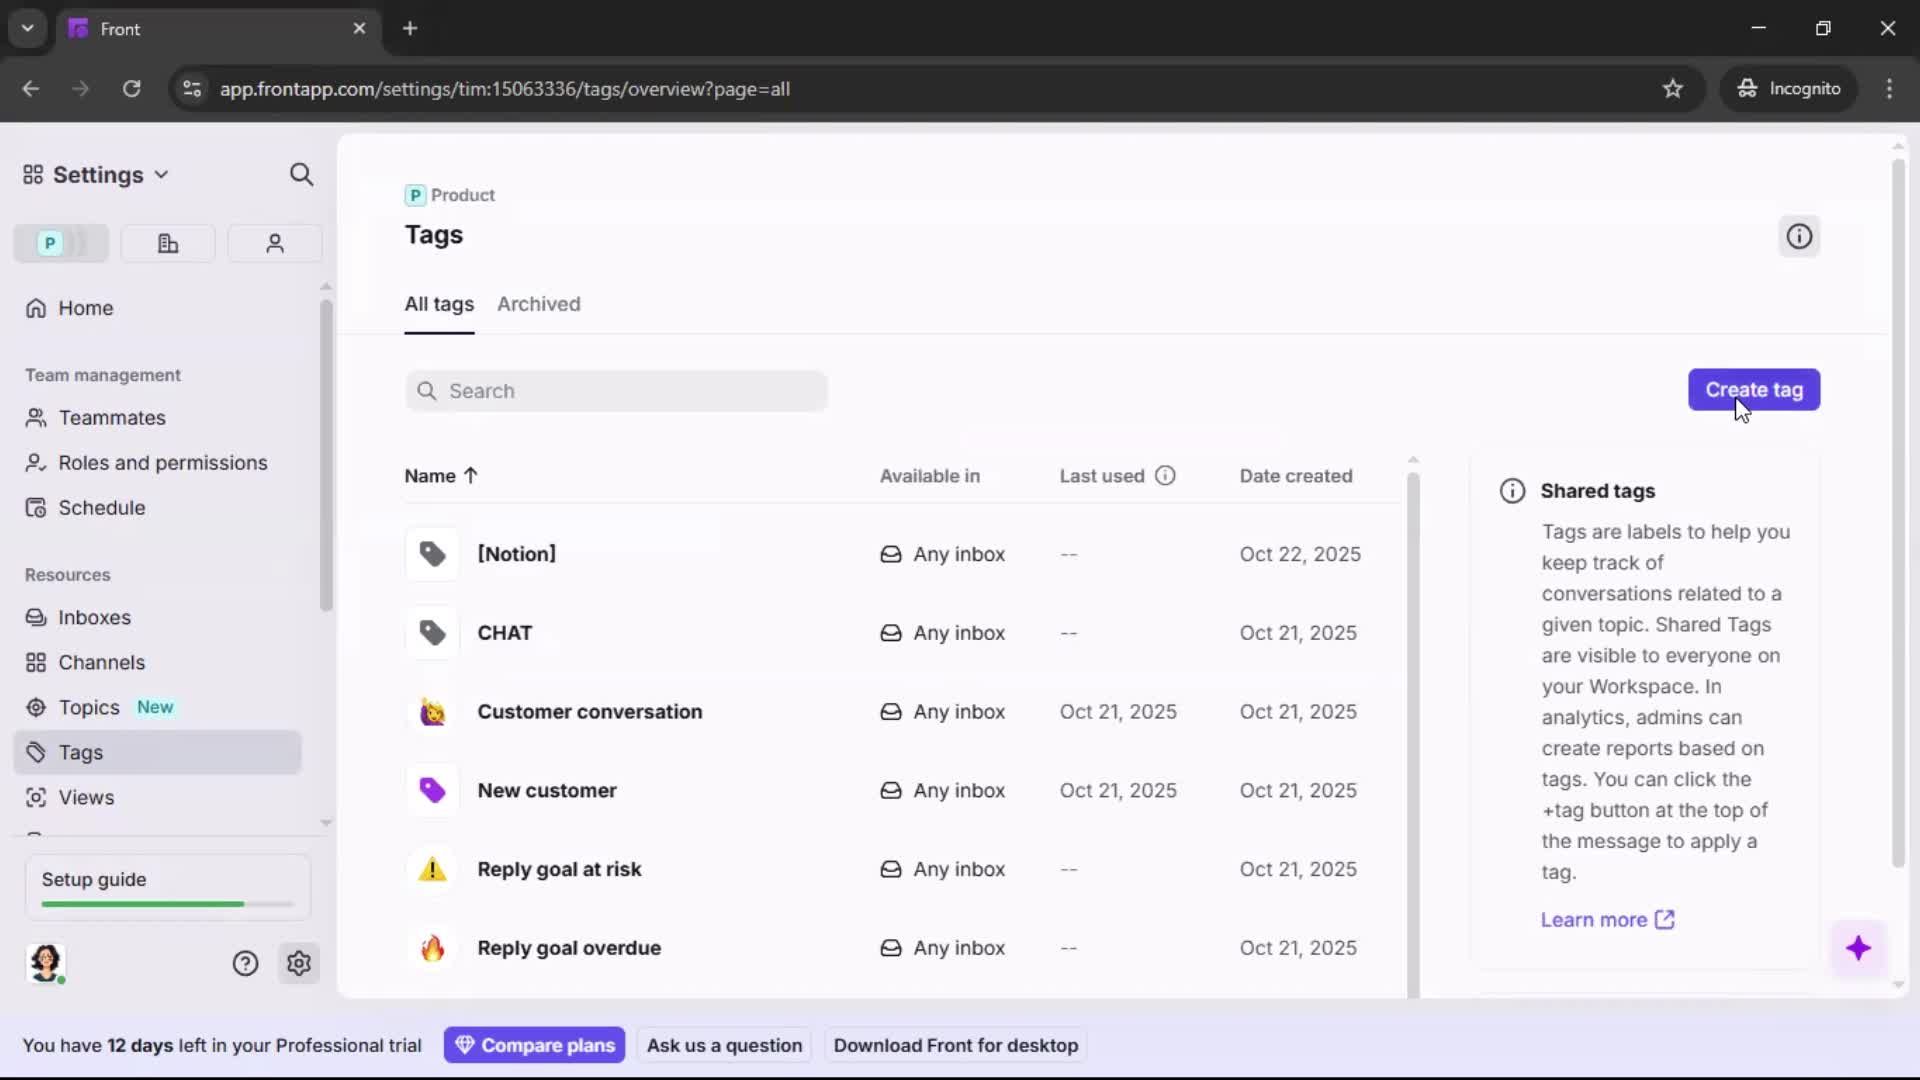Open the help question mark icon
This screenshot has width=1920, height=1080.
click(x=245, y=963)
